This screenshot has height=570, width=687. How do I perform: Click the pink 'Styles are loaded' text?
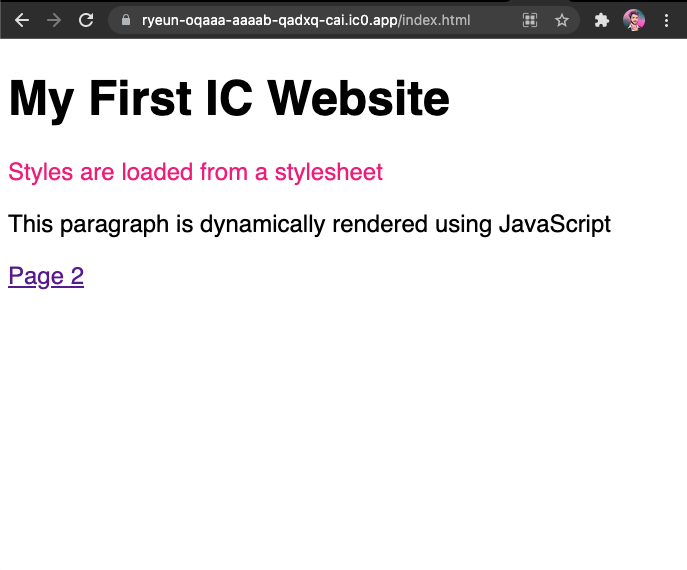click(195, 172)
